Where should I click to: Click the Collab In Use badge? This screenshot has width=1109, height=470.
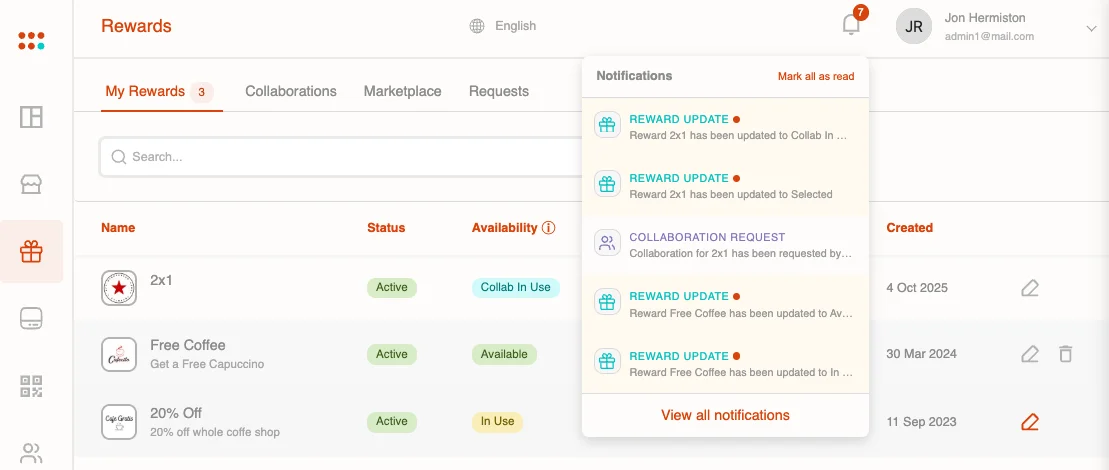[516, 288]
